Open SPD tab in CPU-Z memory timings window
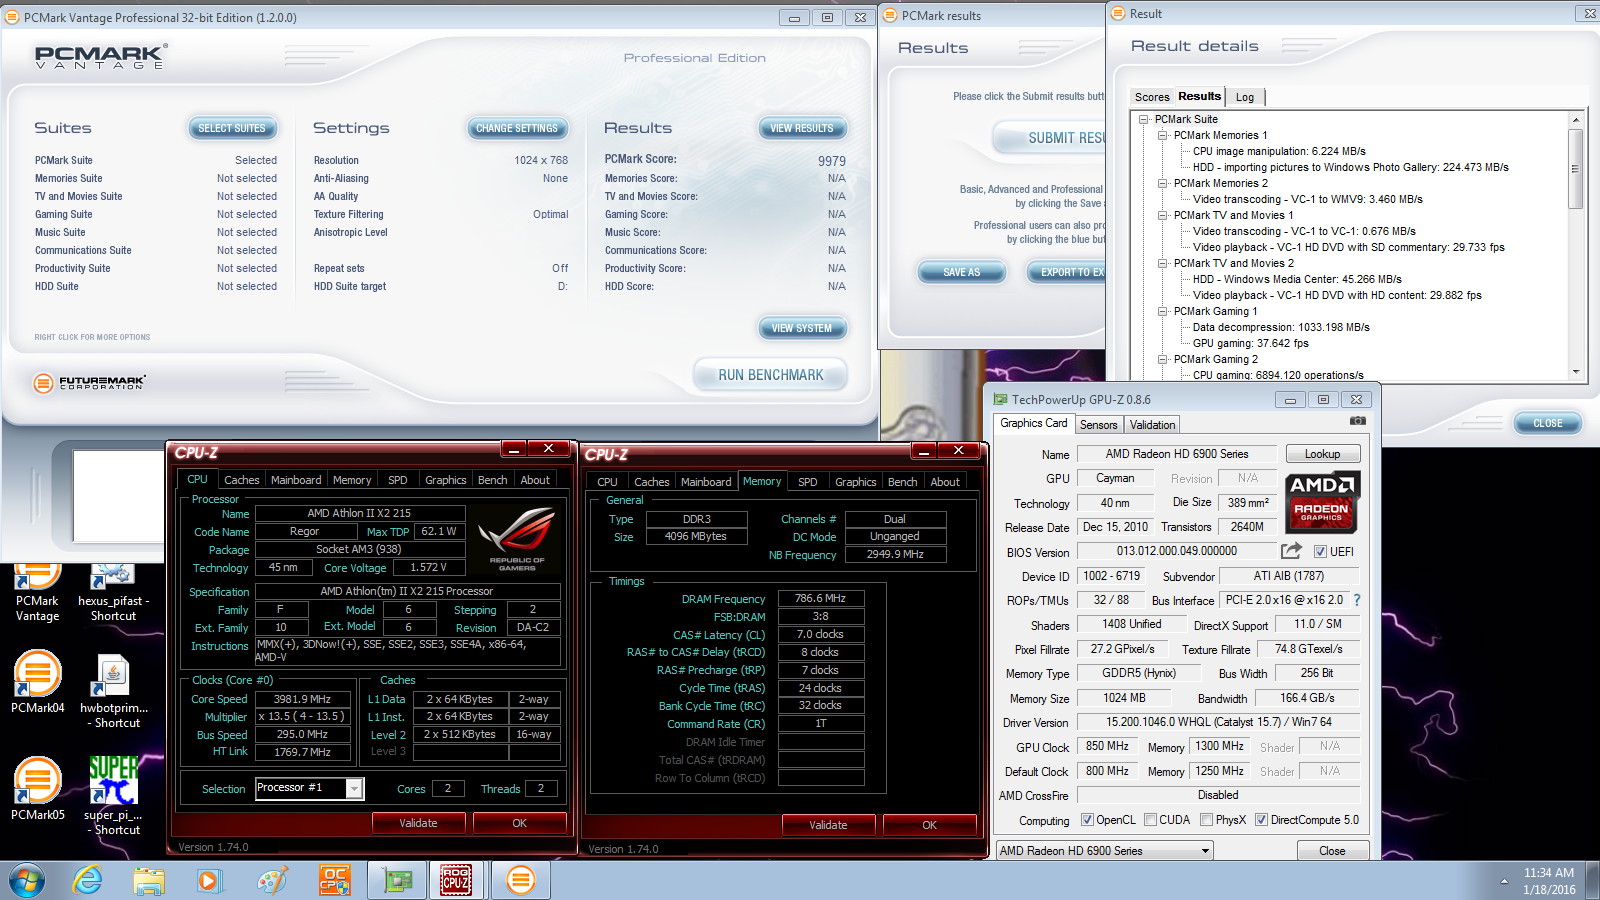 click(x=807, y=482)
